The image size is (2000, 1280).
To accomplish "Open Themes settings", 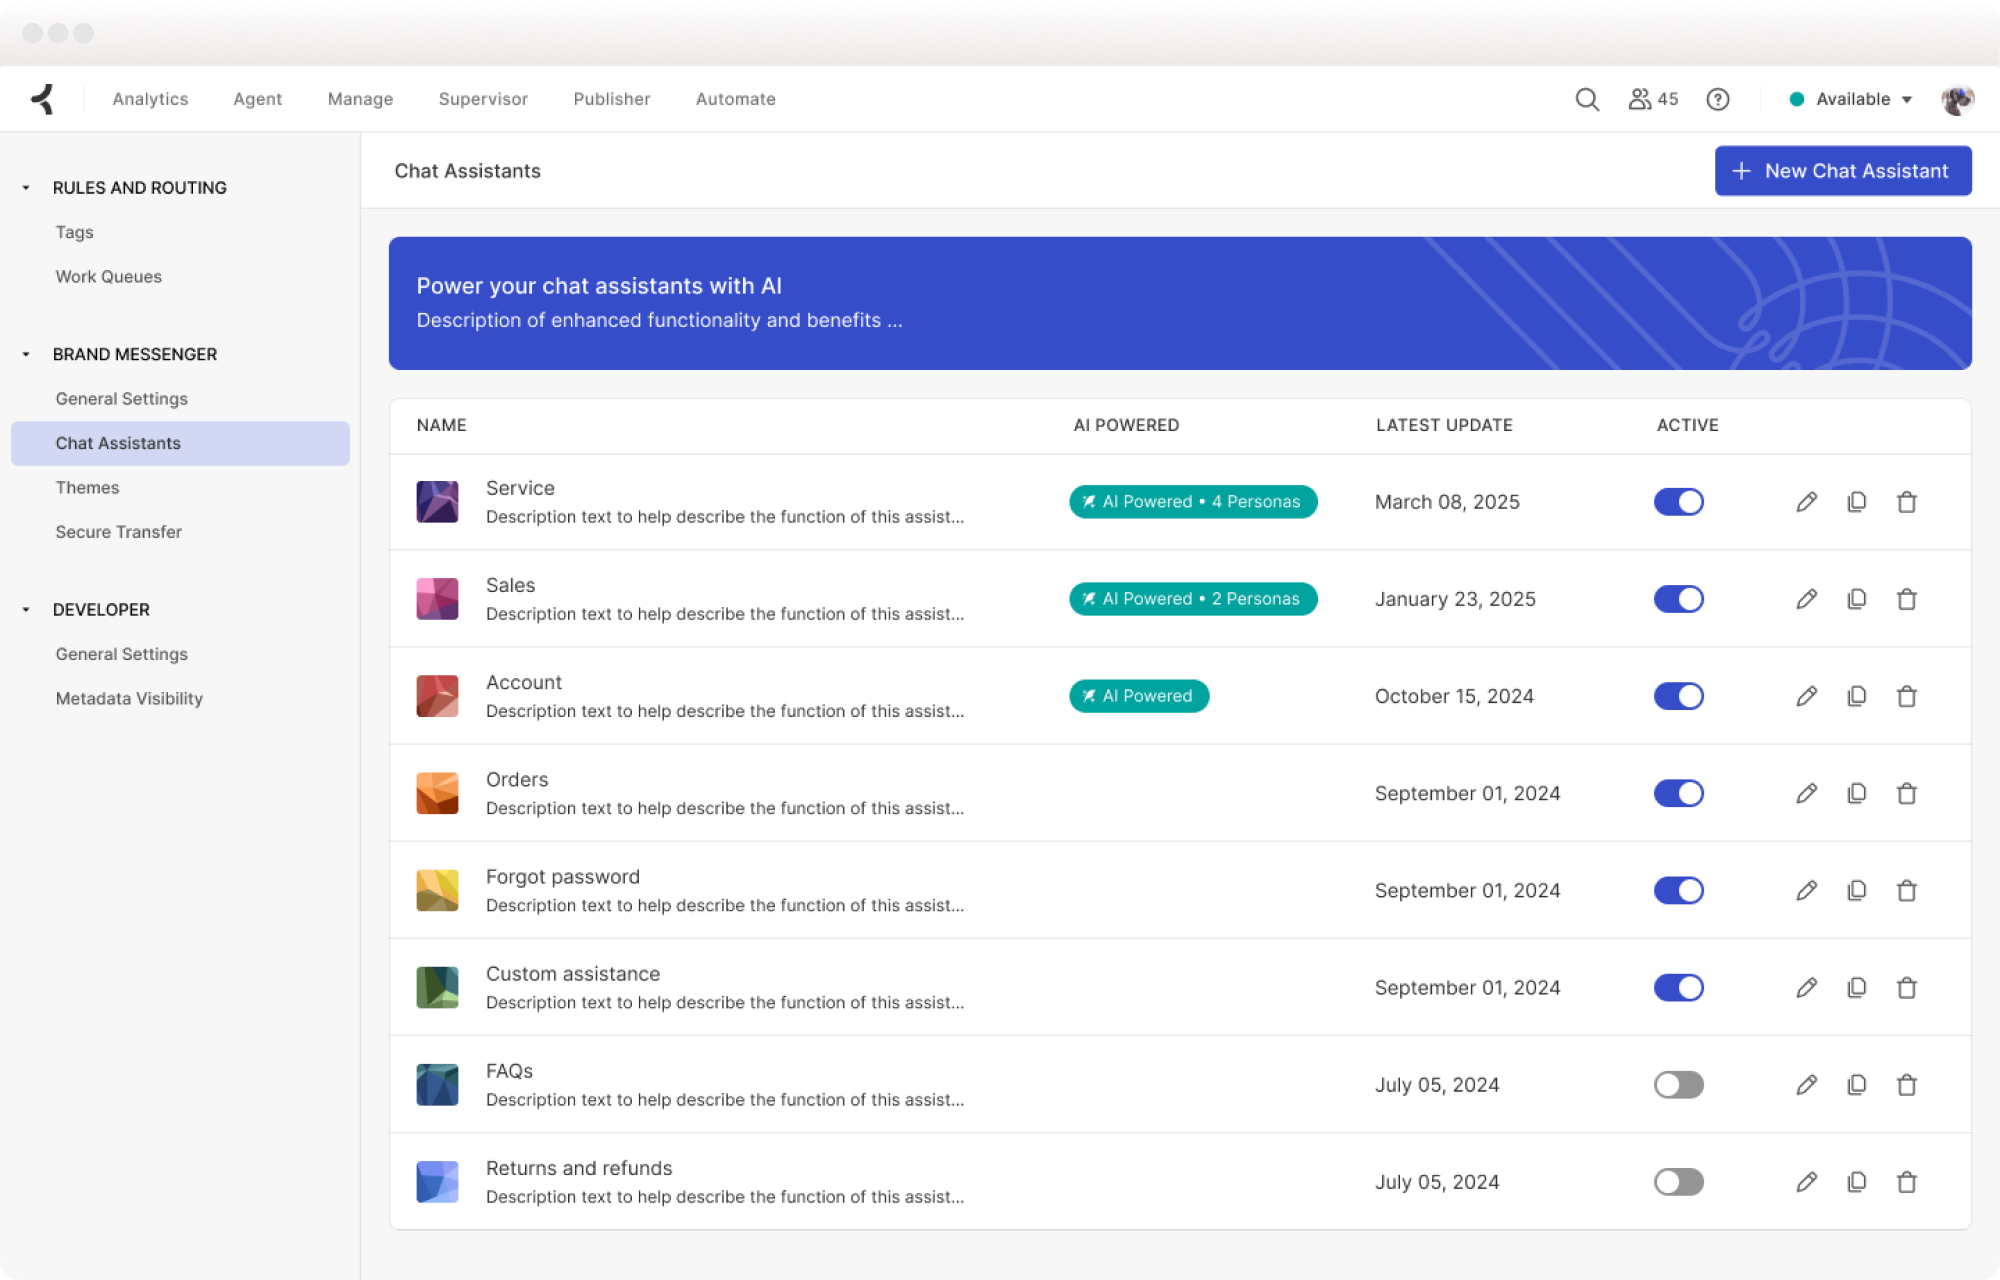I will coord(88,488).
